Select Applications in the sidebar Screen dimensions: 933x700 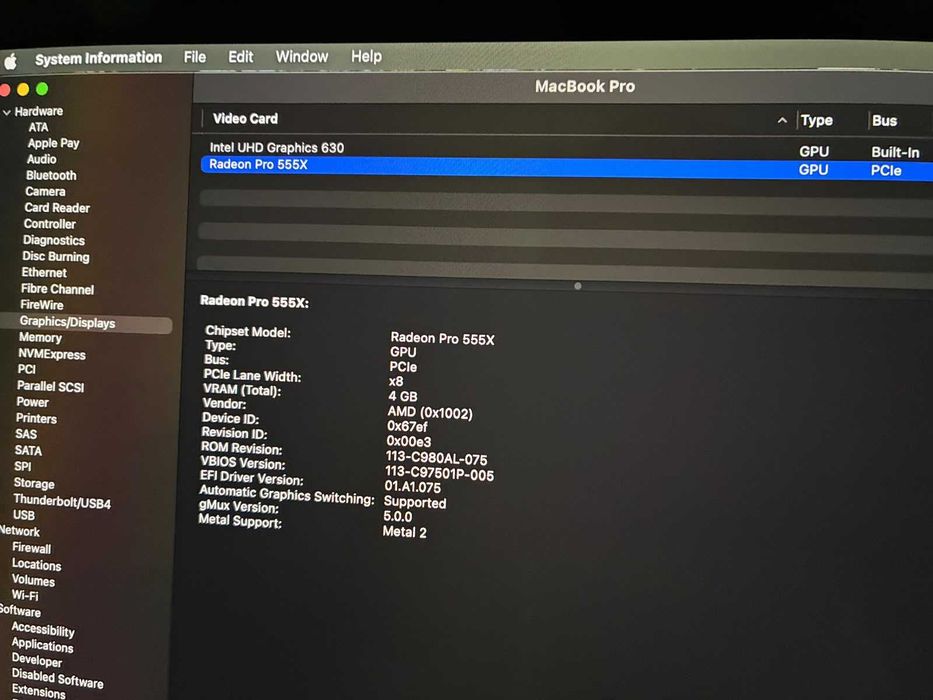coord(42,645)
